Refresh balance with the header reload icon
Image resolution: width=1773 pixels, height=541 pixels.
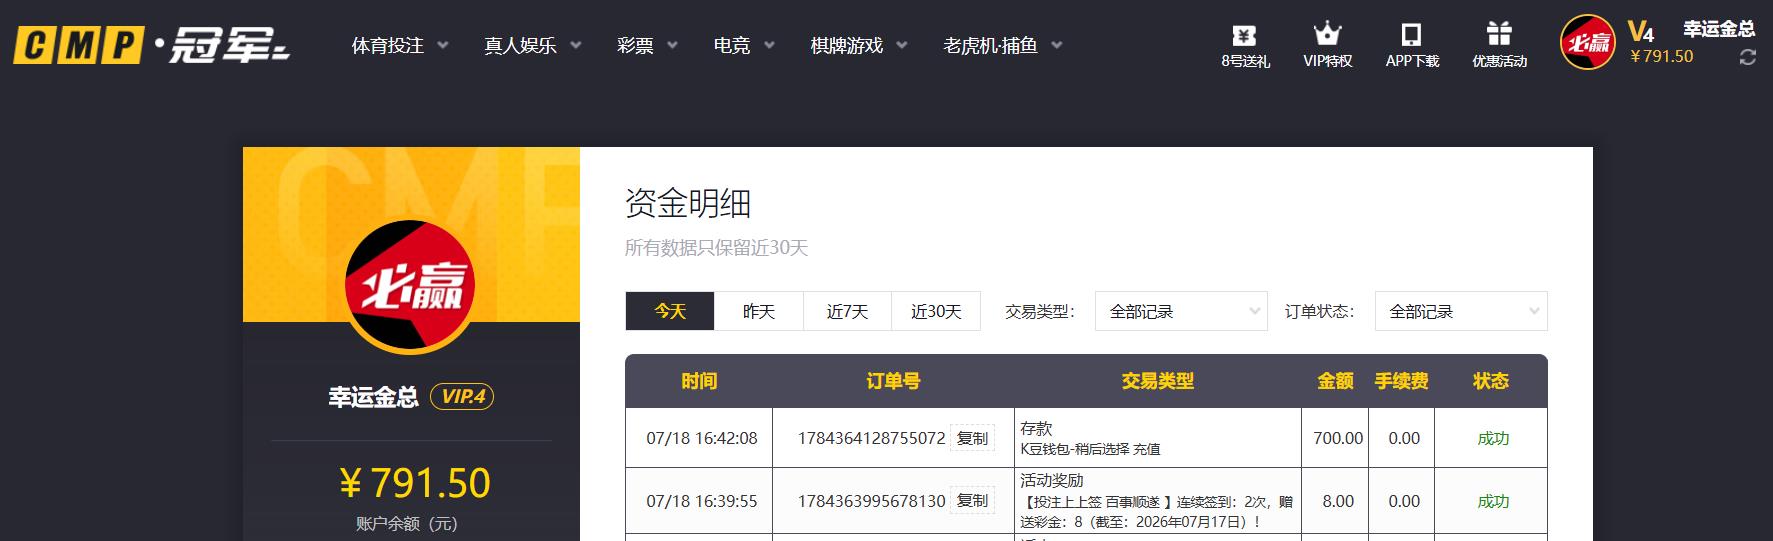(x=1748, y=58)
